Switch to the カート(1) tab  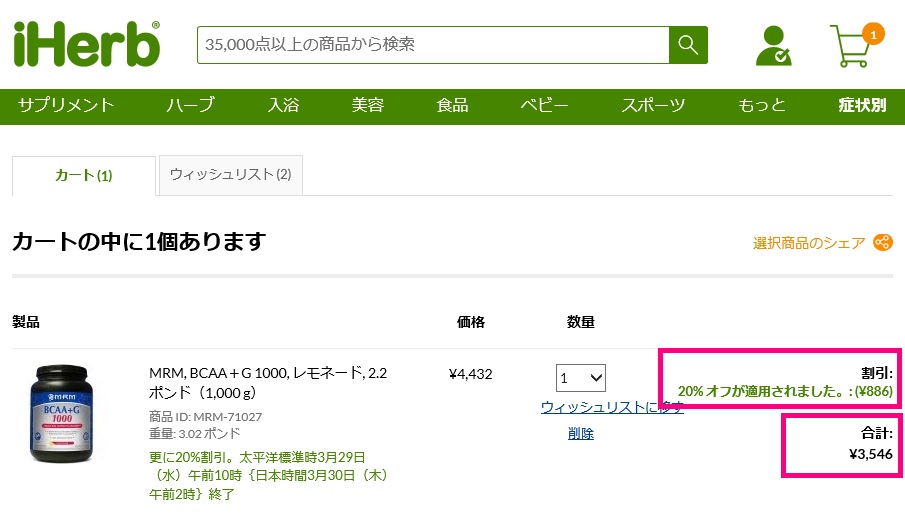[84, 175]
